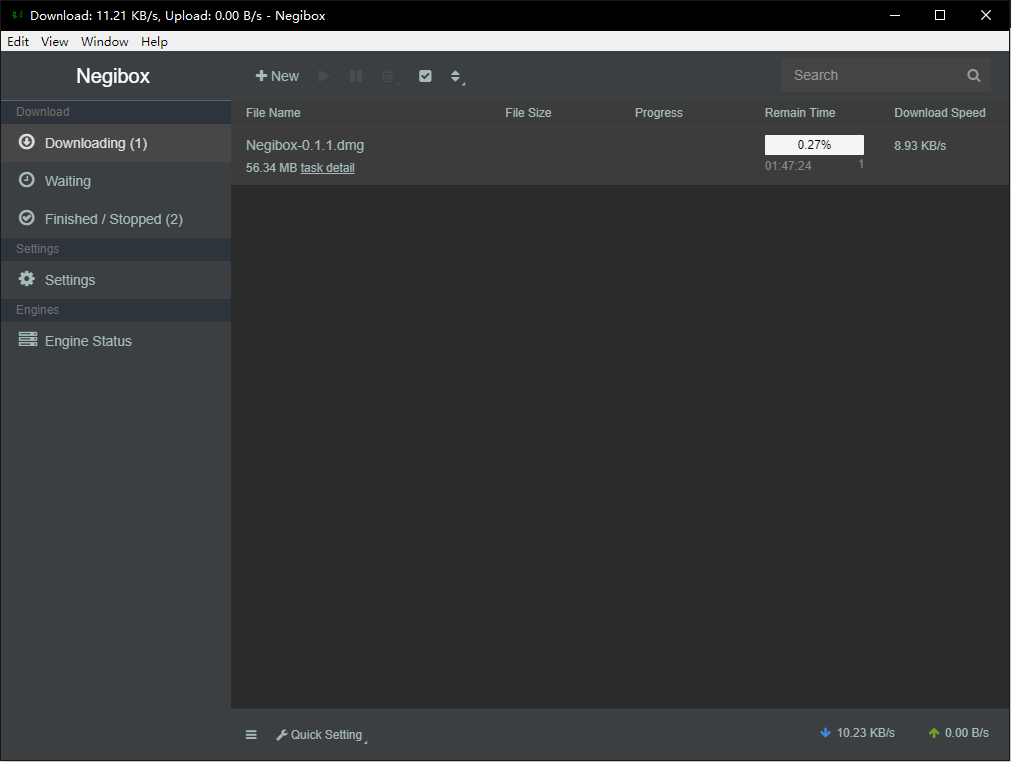1011x762 pixels.
Task: Open Finished / Stopped (2) list
Action: point(116,219)
